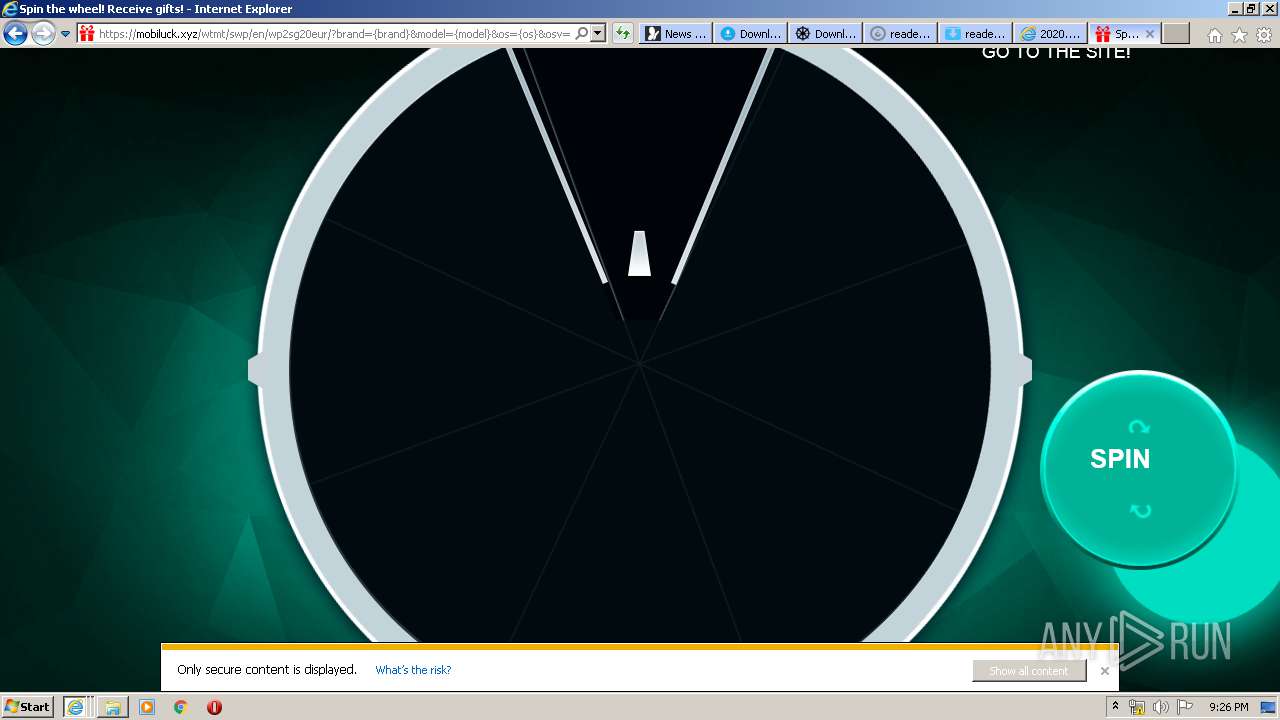Click the network status tray icon
Viewport: 1280px width, 720px height.
tap(1137, 707)
